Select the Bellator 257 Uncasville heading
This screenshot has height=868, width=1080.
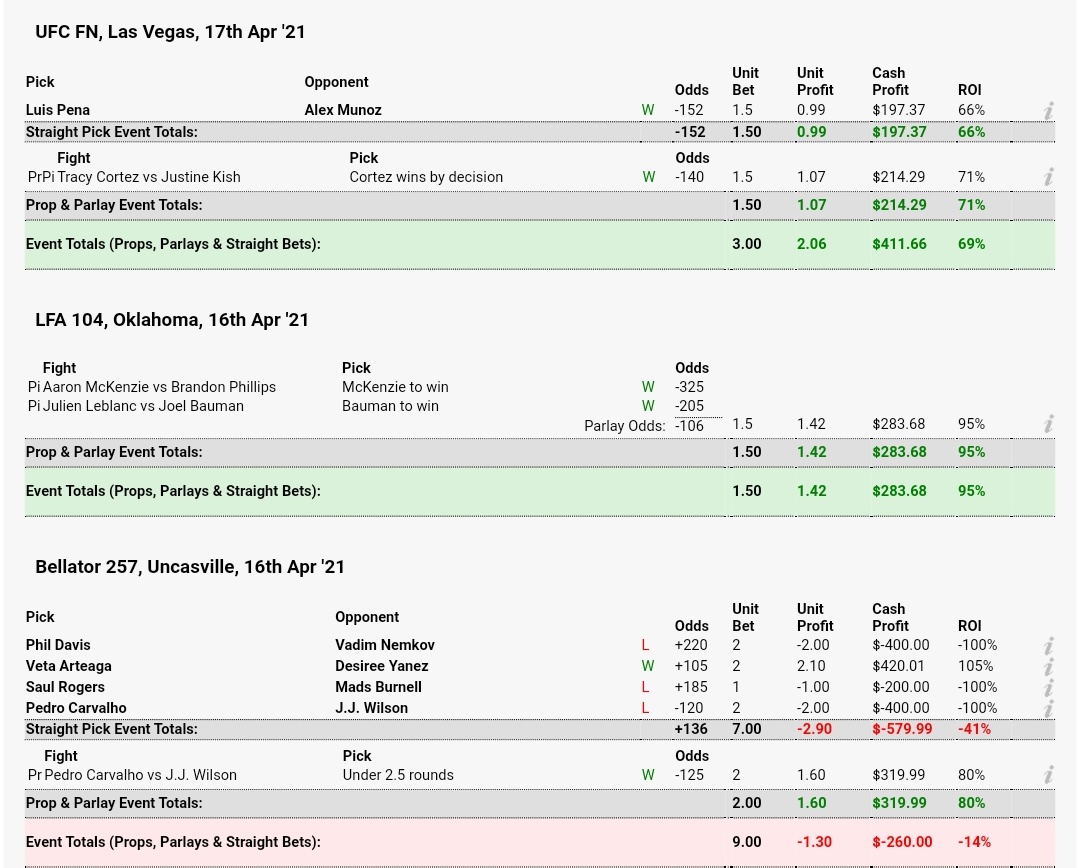(x=189, y=566)
